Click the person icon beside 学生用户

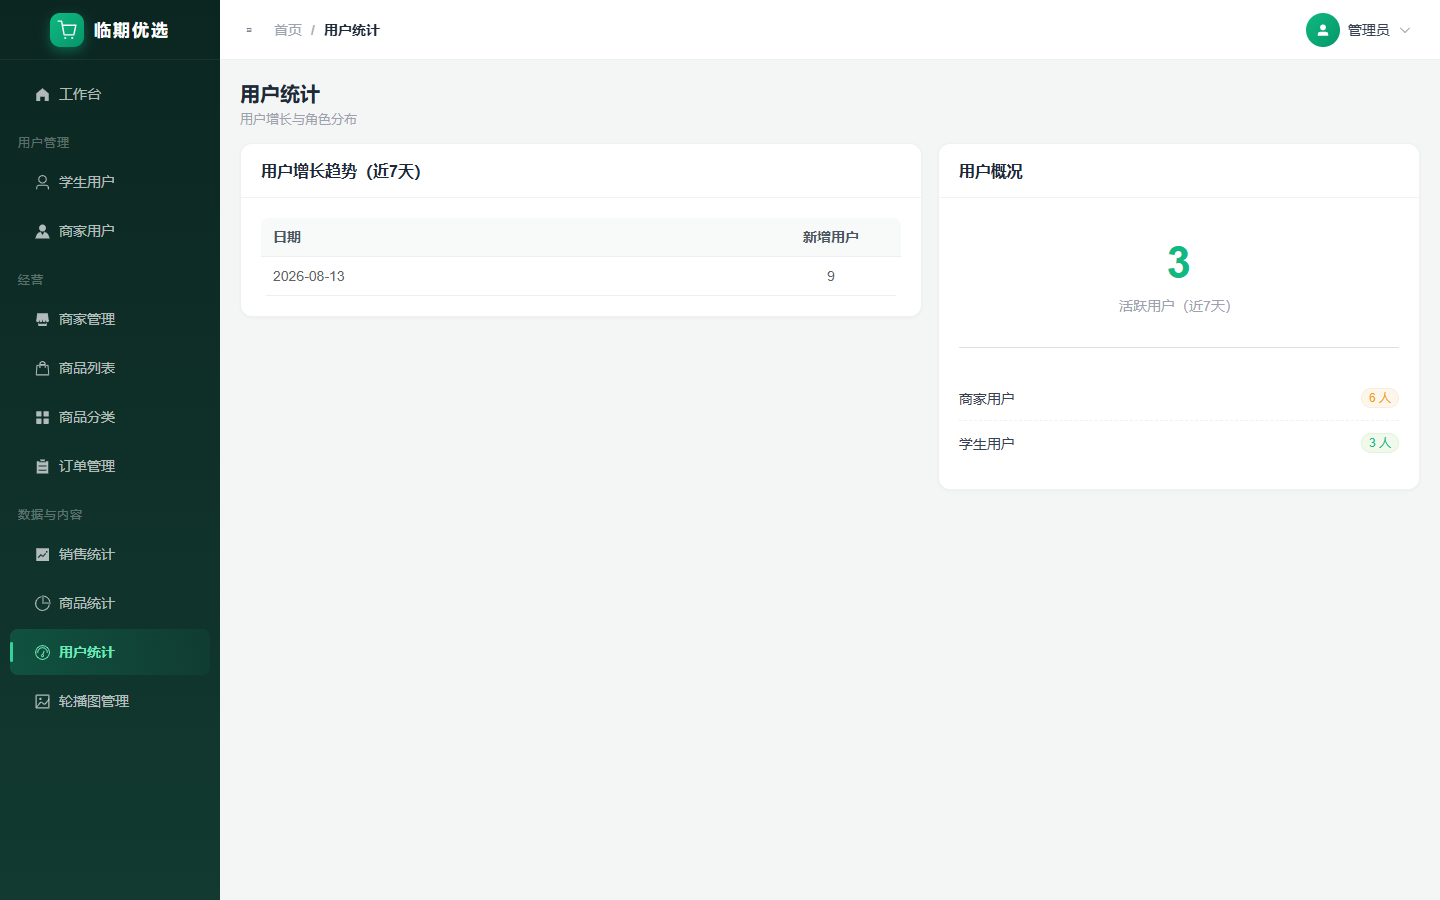pos(42,182)
